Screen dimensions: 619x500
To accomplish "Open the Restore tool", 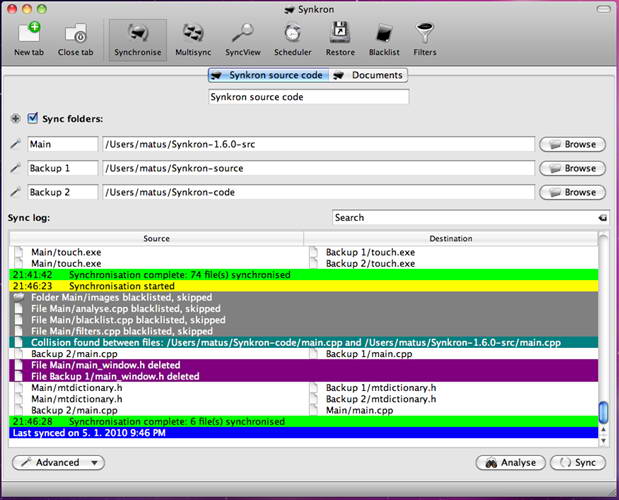I will (x=340, y=38).
